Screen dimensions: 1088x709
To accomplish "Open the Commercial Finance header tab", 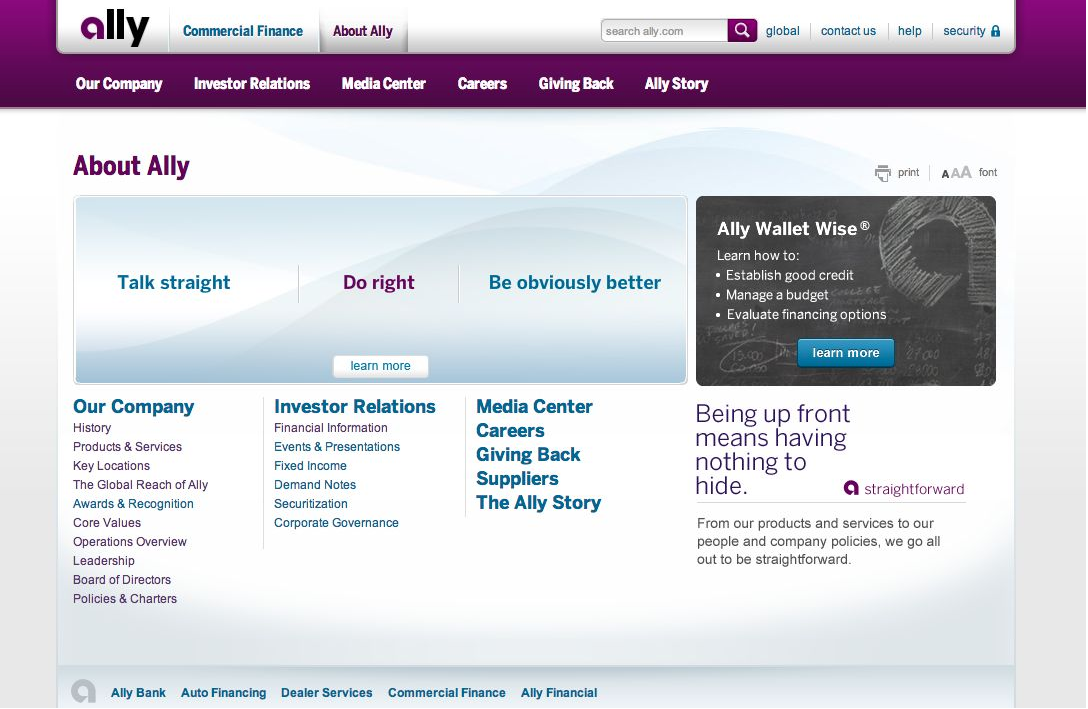I will (x=243, y=31).
